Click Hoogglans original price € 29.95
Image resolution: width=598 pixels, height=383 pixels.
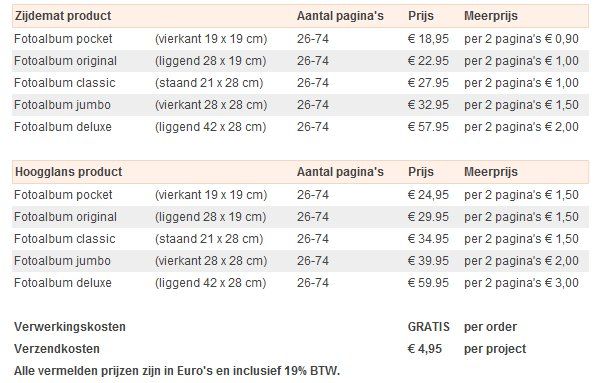pyautogui.click(x=428, y=217)
